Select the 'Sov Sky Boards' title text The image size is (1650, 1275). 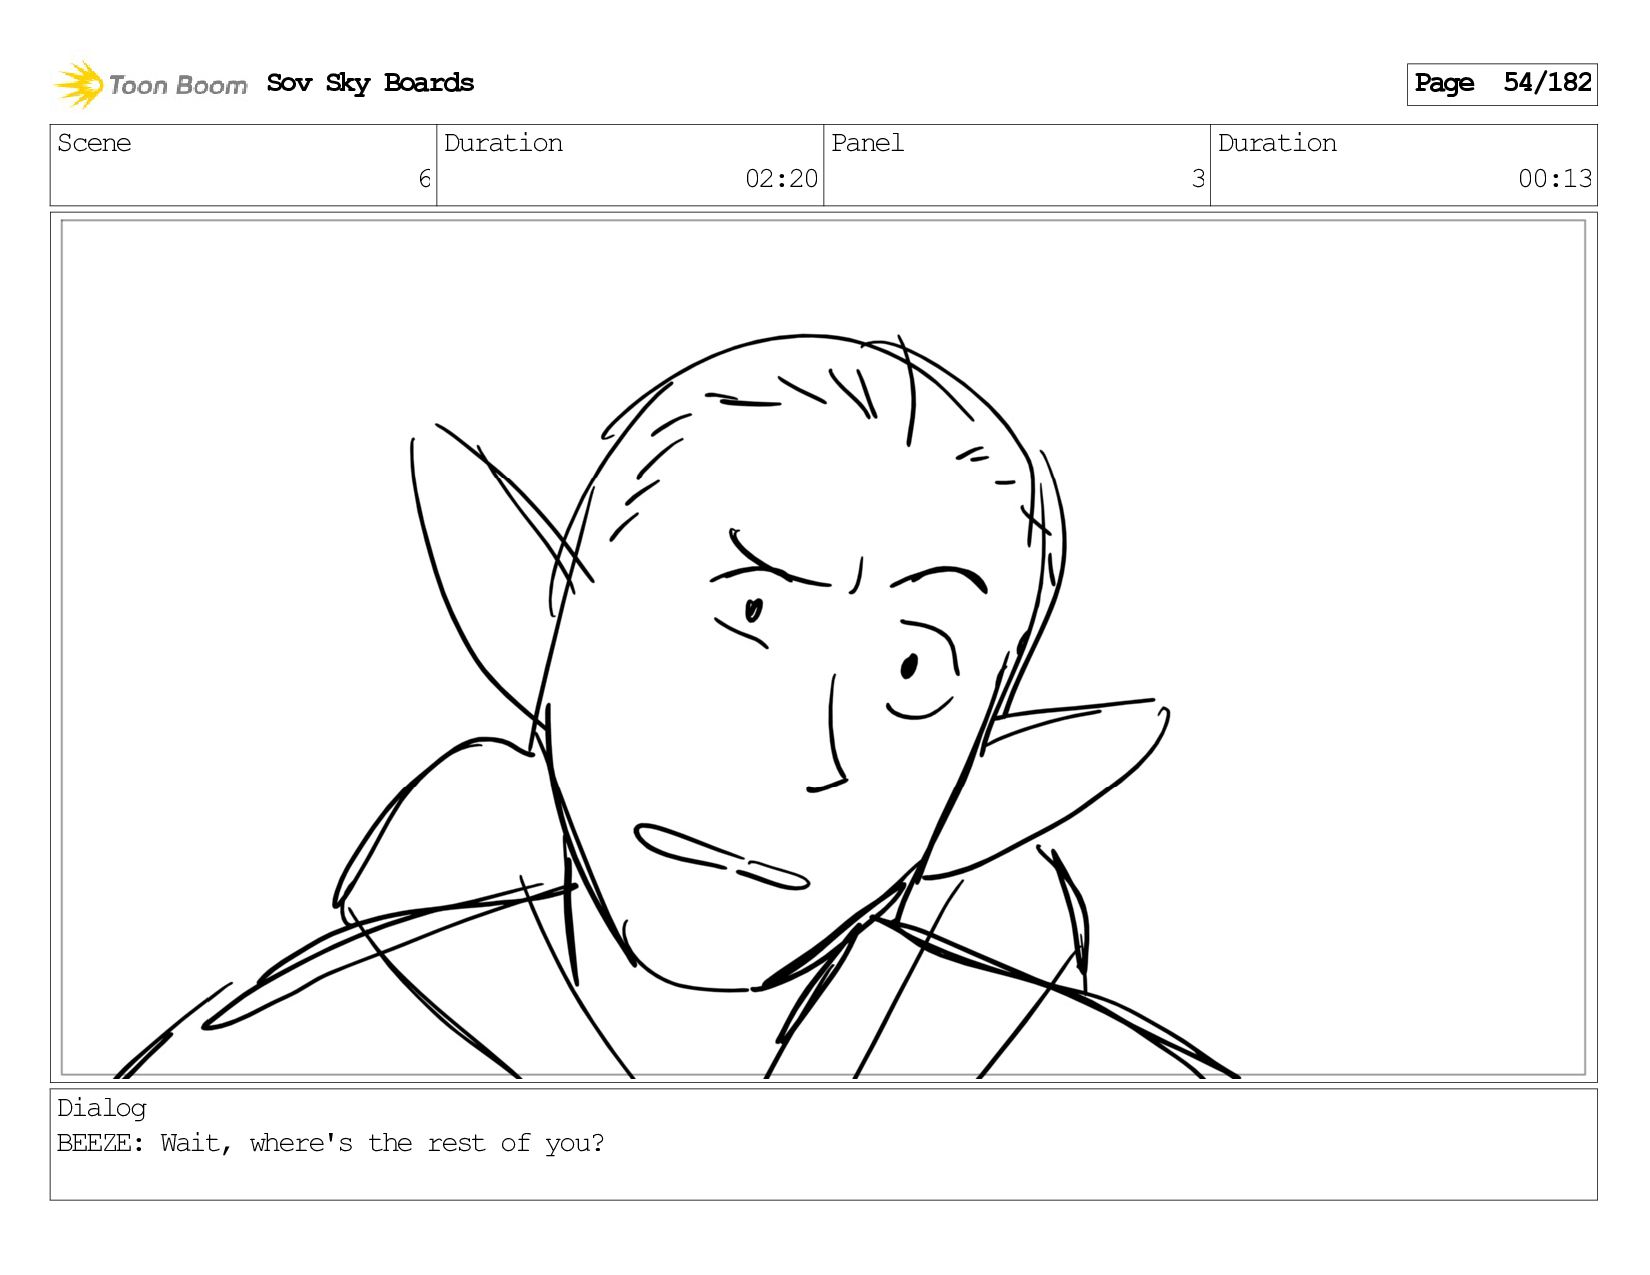(x=370, y=83)
